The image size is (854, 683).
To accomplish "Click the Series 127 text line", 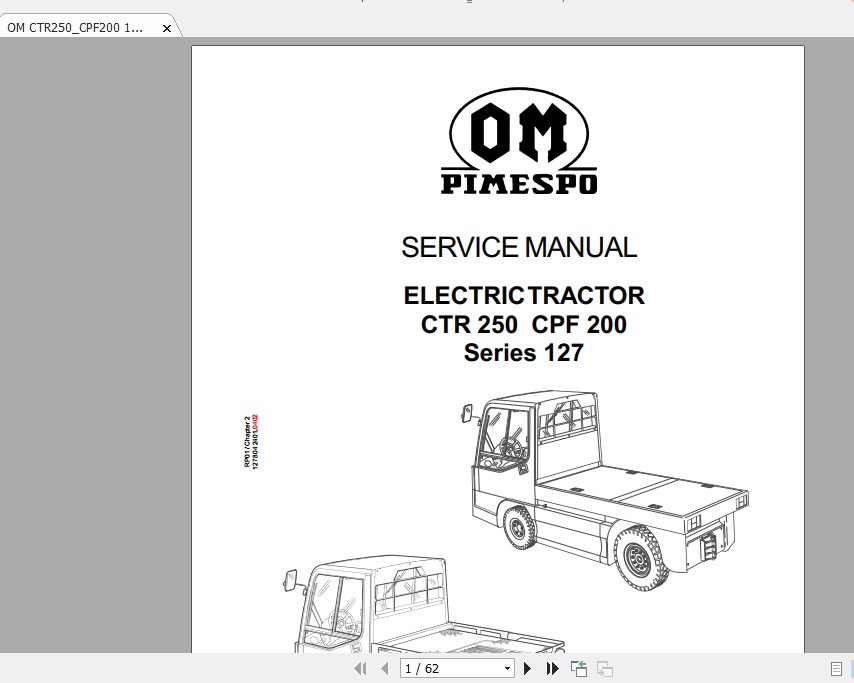I will coord(523,353).
